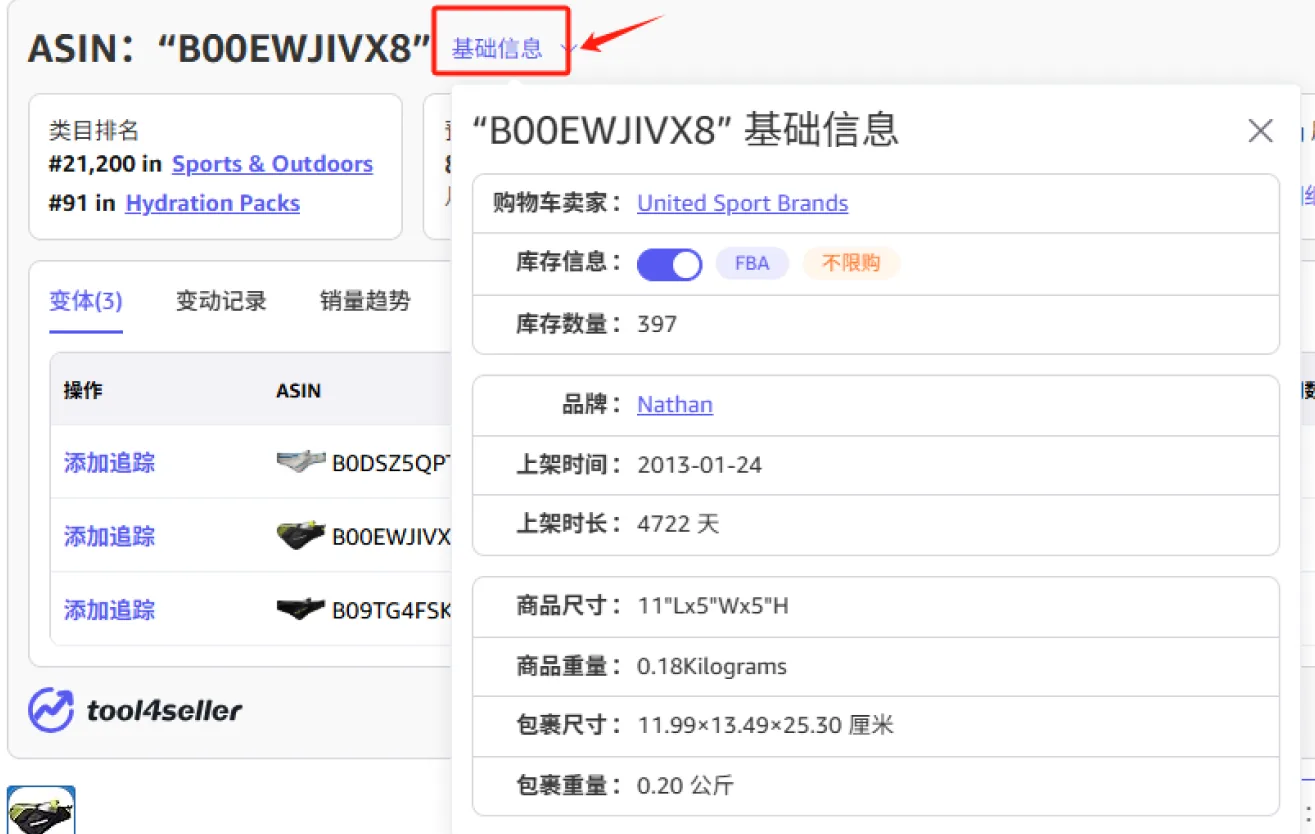Click the B09TG4FSK product thumbnail
This screenshot has width=1315, height=834.
[301, 608]
